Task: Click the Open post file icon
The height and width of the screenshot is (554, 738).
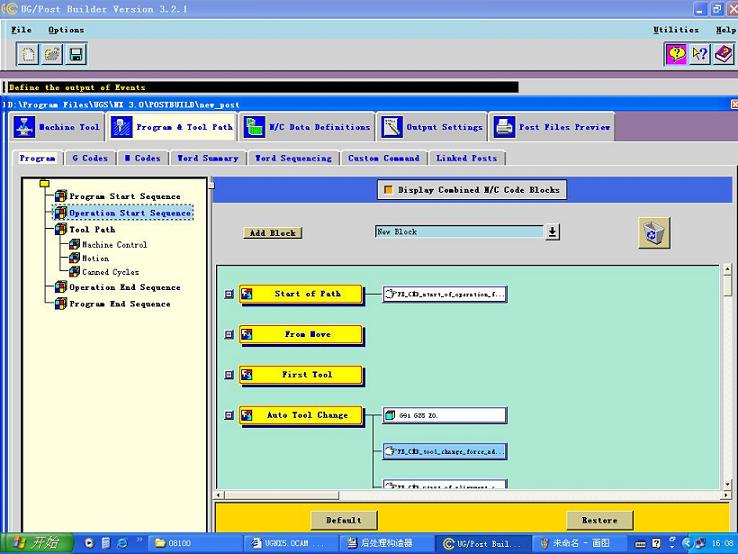Action: (x=52, y=55)
